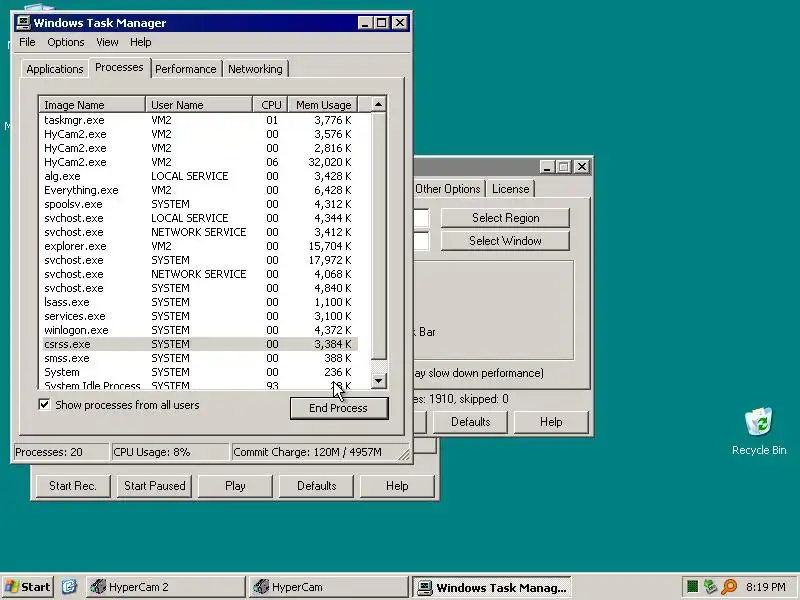Image resolution: width=800 pixels, height=600 pixels.
Task: Click Commit Charge status bar entry
Action: coord(315,452)
